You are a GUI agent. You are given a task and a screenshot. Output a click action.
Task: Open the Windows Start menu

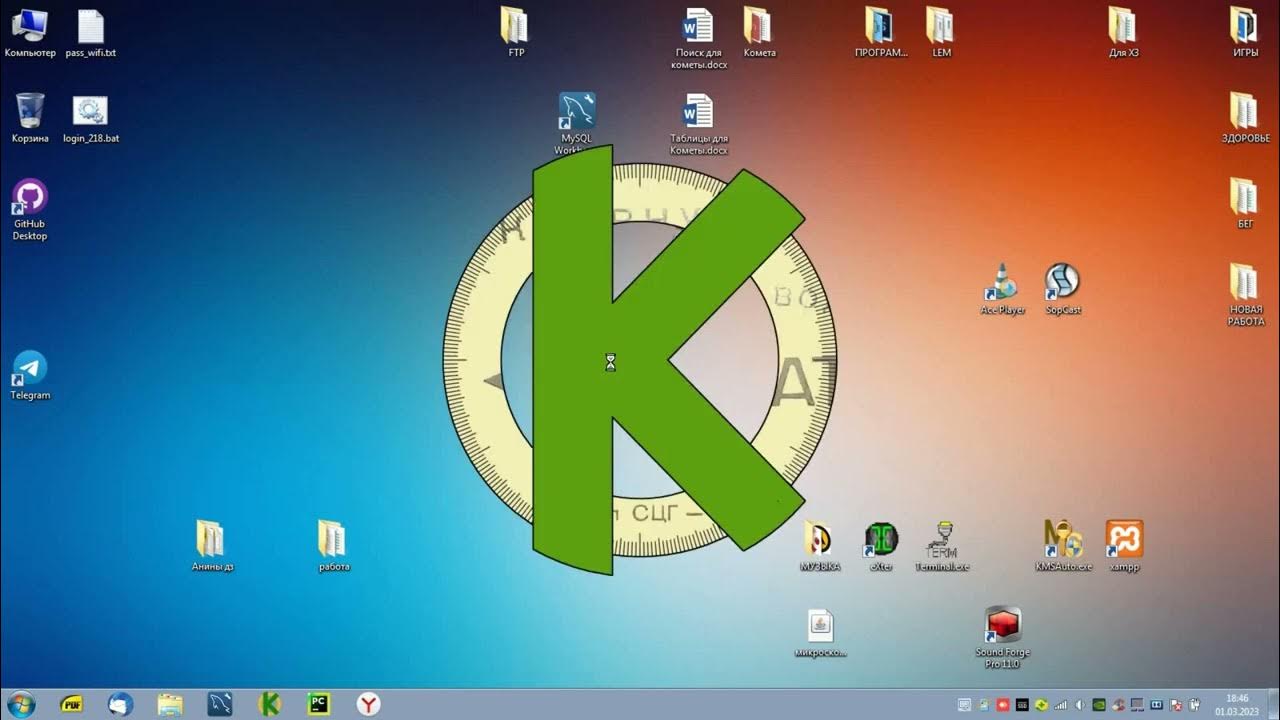pyautogui.click(x=20, y=704)
